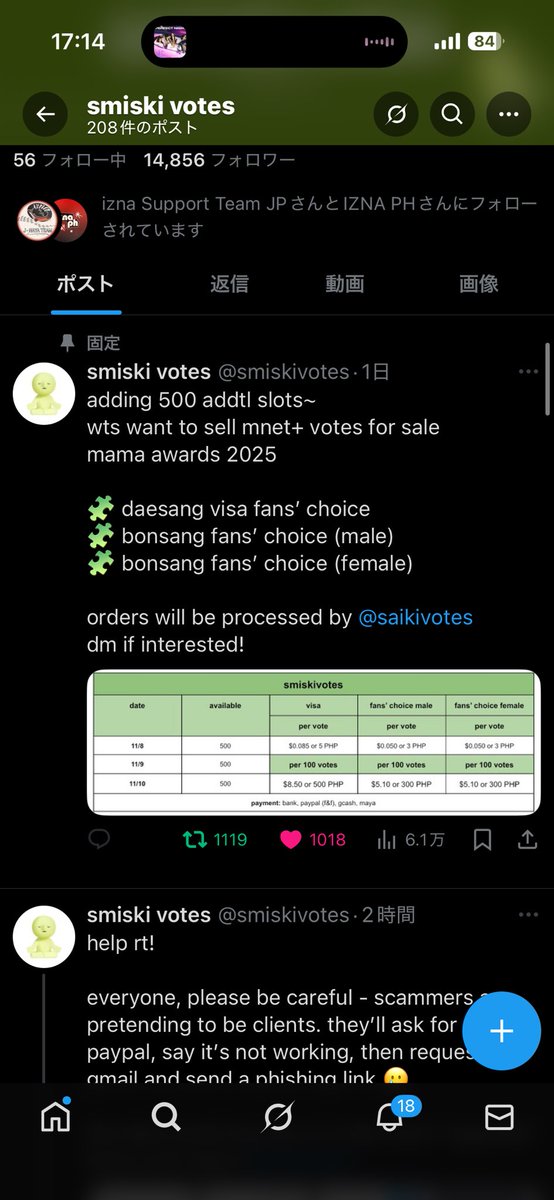Expand options of the help rt! post
Viewport: 554px width, 1200px height.
(528, 915)
